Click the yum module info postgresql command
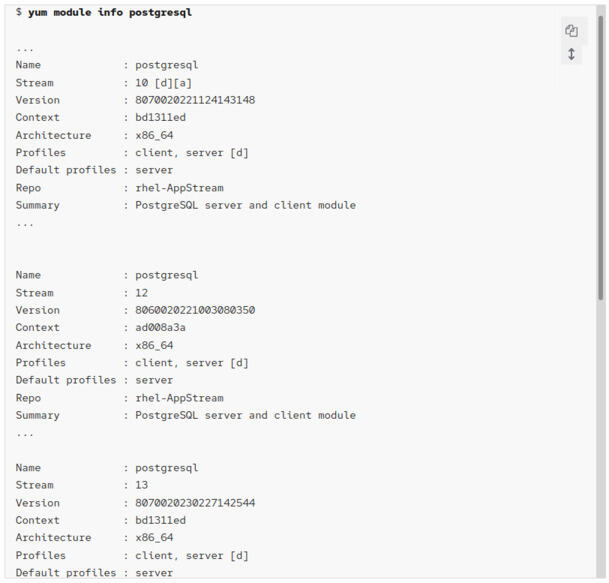609x583 pixels. pyautogui.click(x=110, y=12)
